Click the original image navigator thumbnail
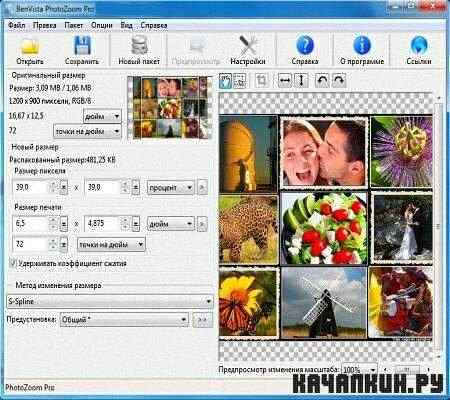 170,107
